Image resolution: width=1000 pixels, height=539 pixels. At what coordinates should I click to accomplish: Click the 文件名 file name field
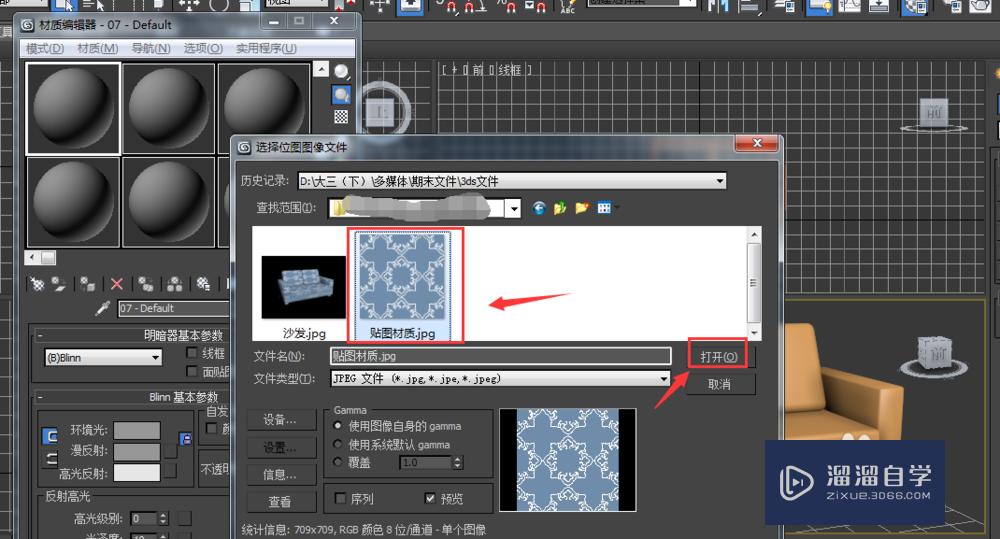point(501,356)
